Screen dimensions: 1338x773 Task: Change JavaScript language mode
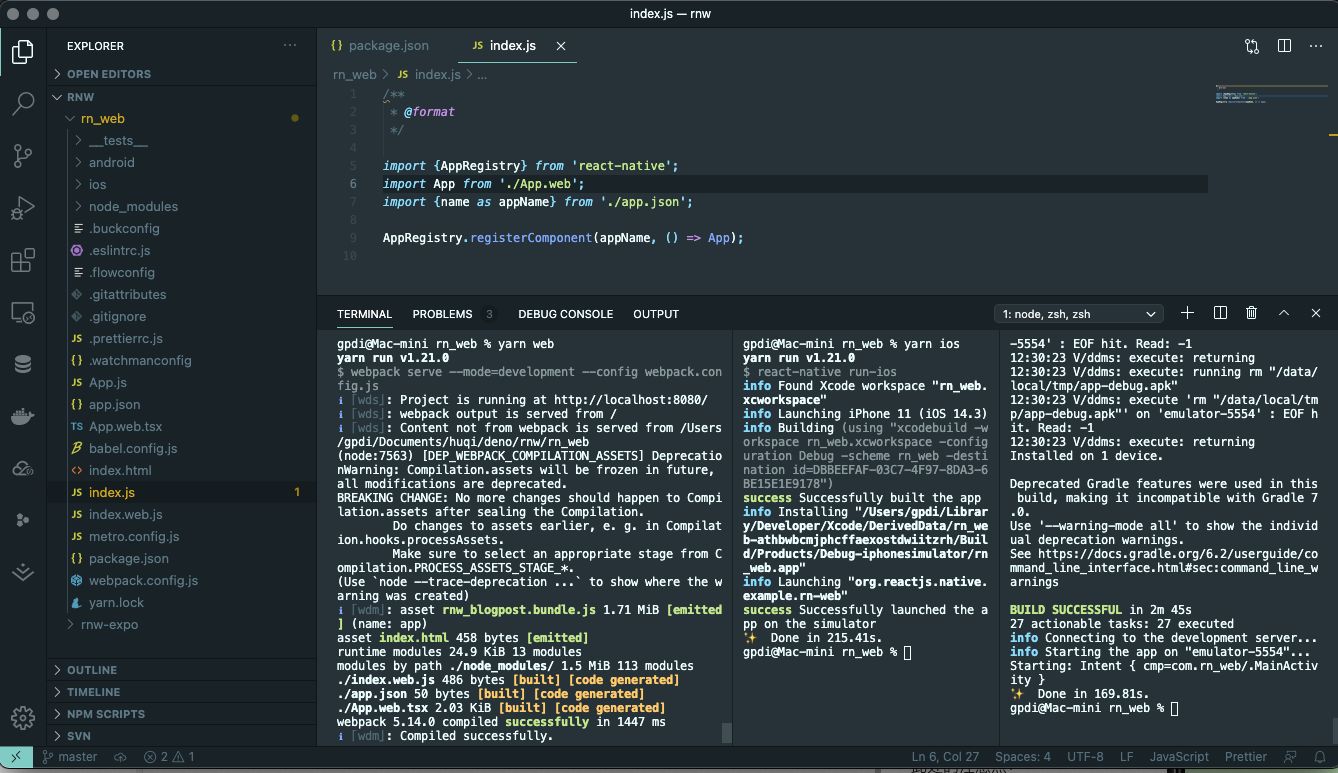click(1179, 757)
